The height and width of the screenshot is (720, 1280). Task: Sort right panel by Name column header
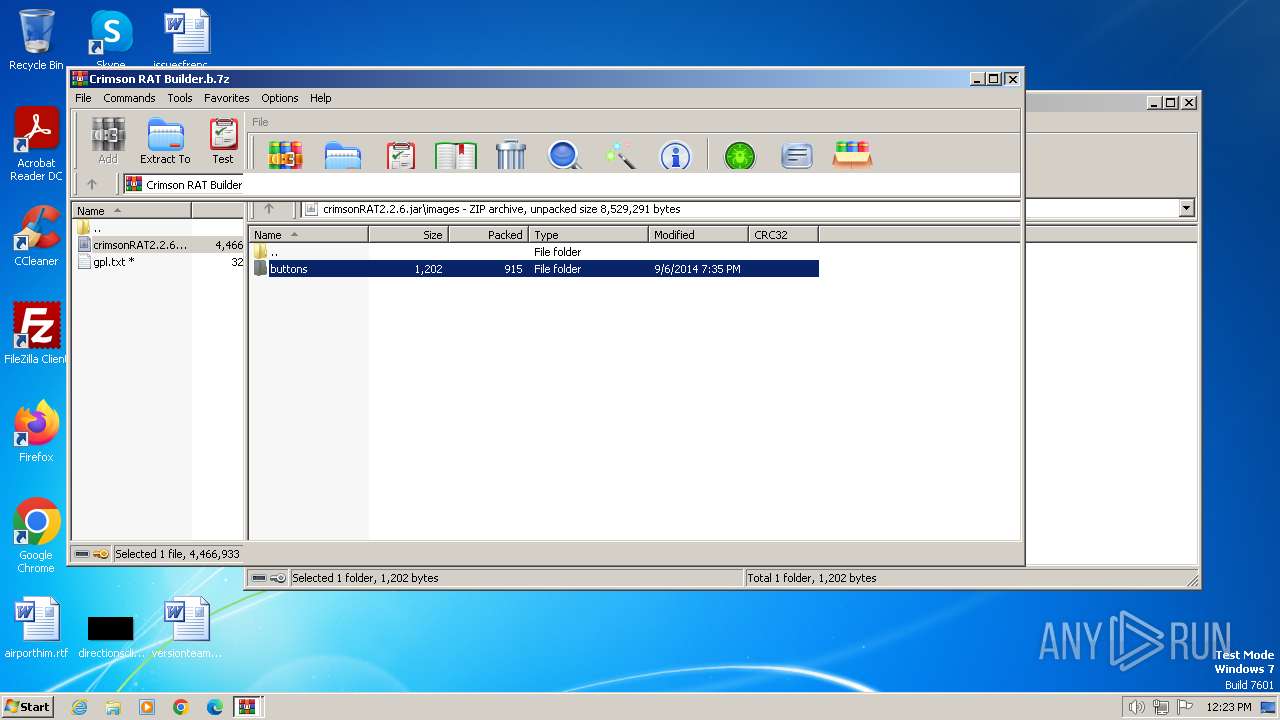coord(308,235)
